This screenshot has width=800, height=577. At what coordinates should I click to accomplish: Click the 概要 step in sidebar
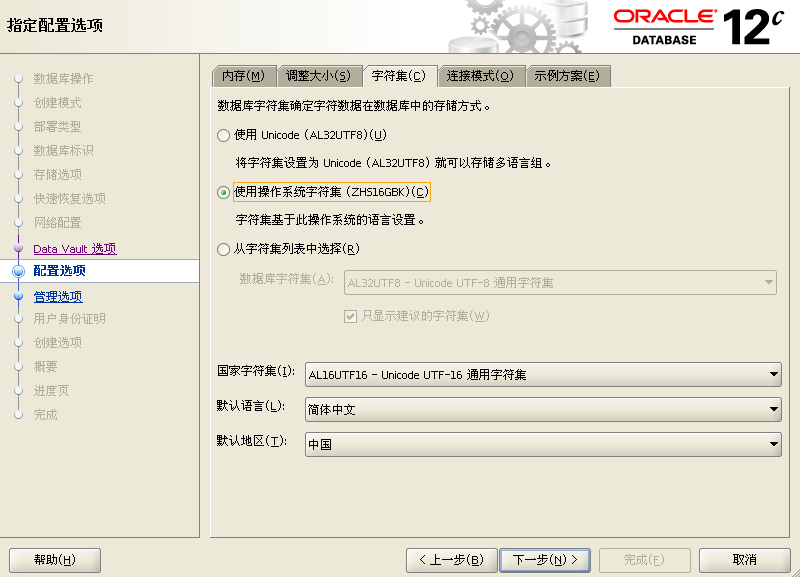click(45, 367)
